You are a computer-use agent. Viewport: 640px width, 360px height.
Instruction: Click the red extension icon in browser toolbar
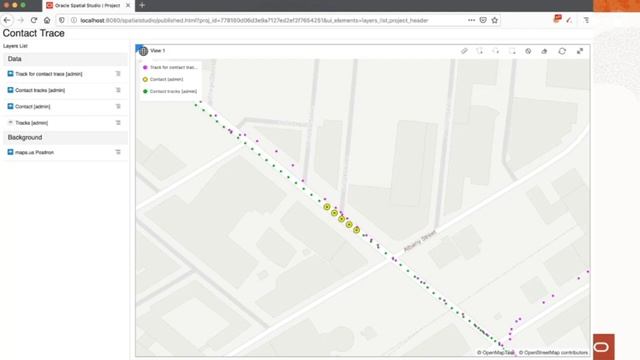click(557, 19)
